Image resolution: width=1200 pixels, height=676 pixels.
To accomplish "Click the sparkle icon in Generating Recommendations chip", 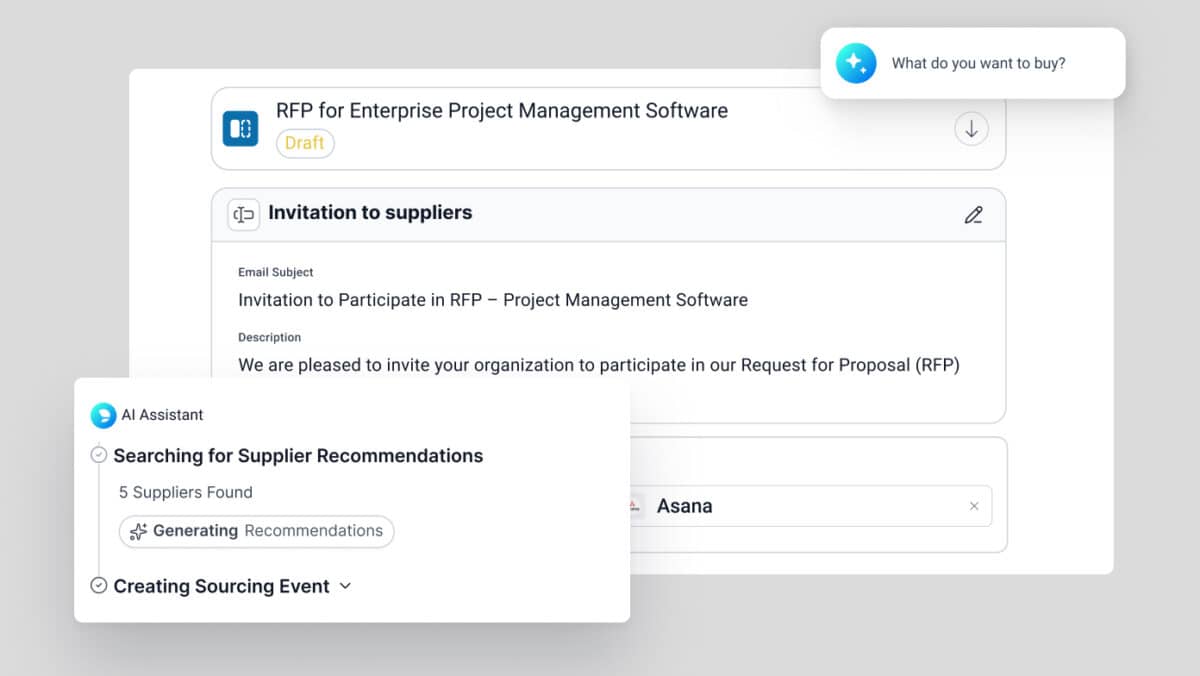I will [139, 532].
